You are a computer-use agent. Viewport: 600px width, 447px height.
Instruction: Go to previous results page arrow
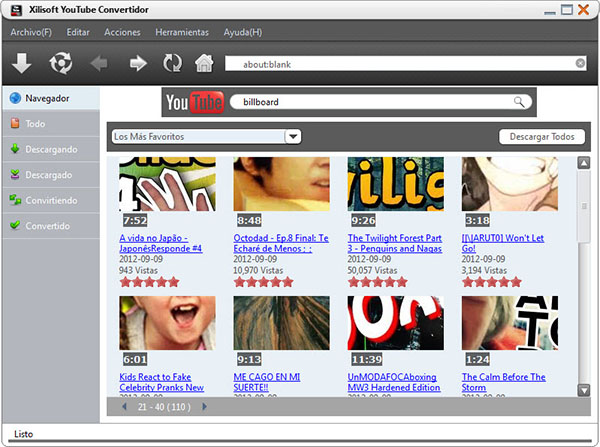pos(124,406)
